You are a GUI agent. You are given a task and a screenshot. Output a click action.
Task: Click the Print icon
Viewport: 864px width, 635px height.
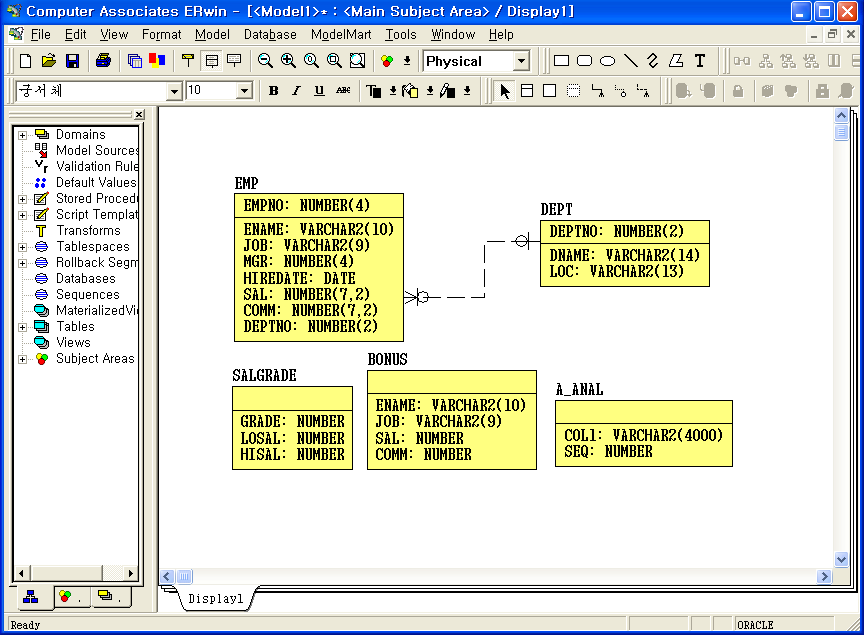tap(103, 61)
